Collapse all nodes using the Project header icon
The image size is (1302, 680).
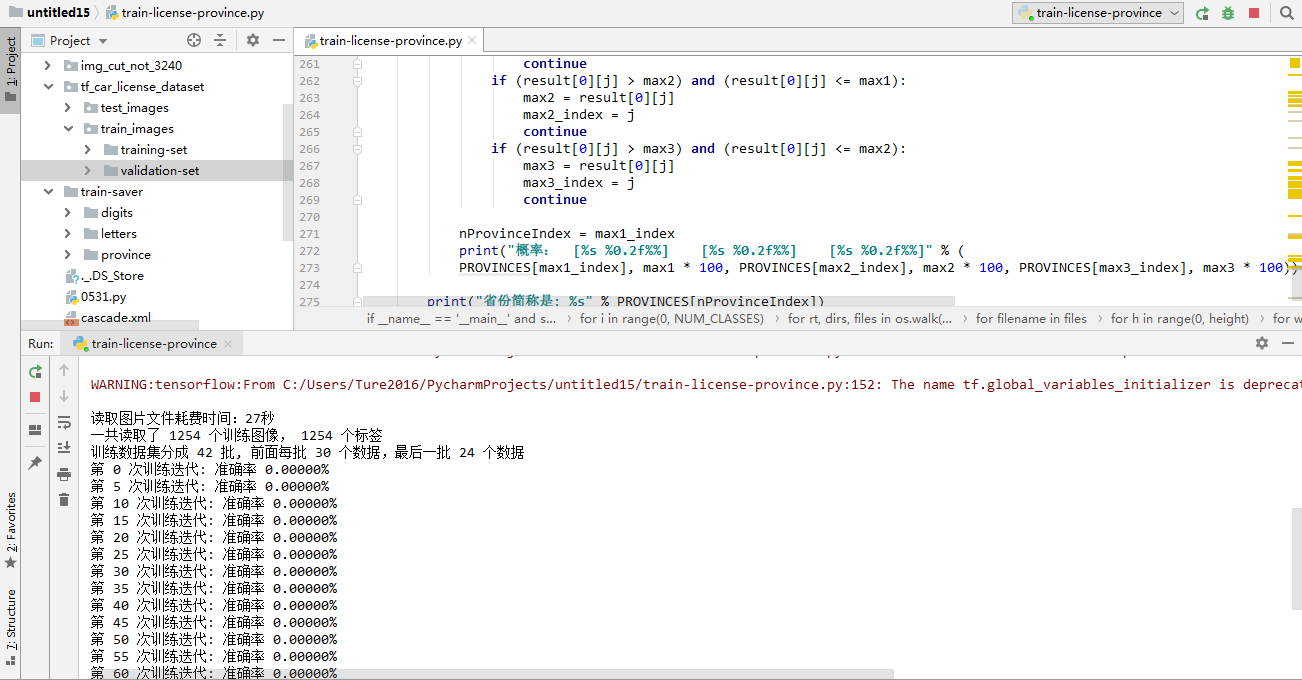220,40
